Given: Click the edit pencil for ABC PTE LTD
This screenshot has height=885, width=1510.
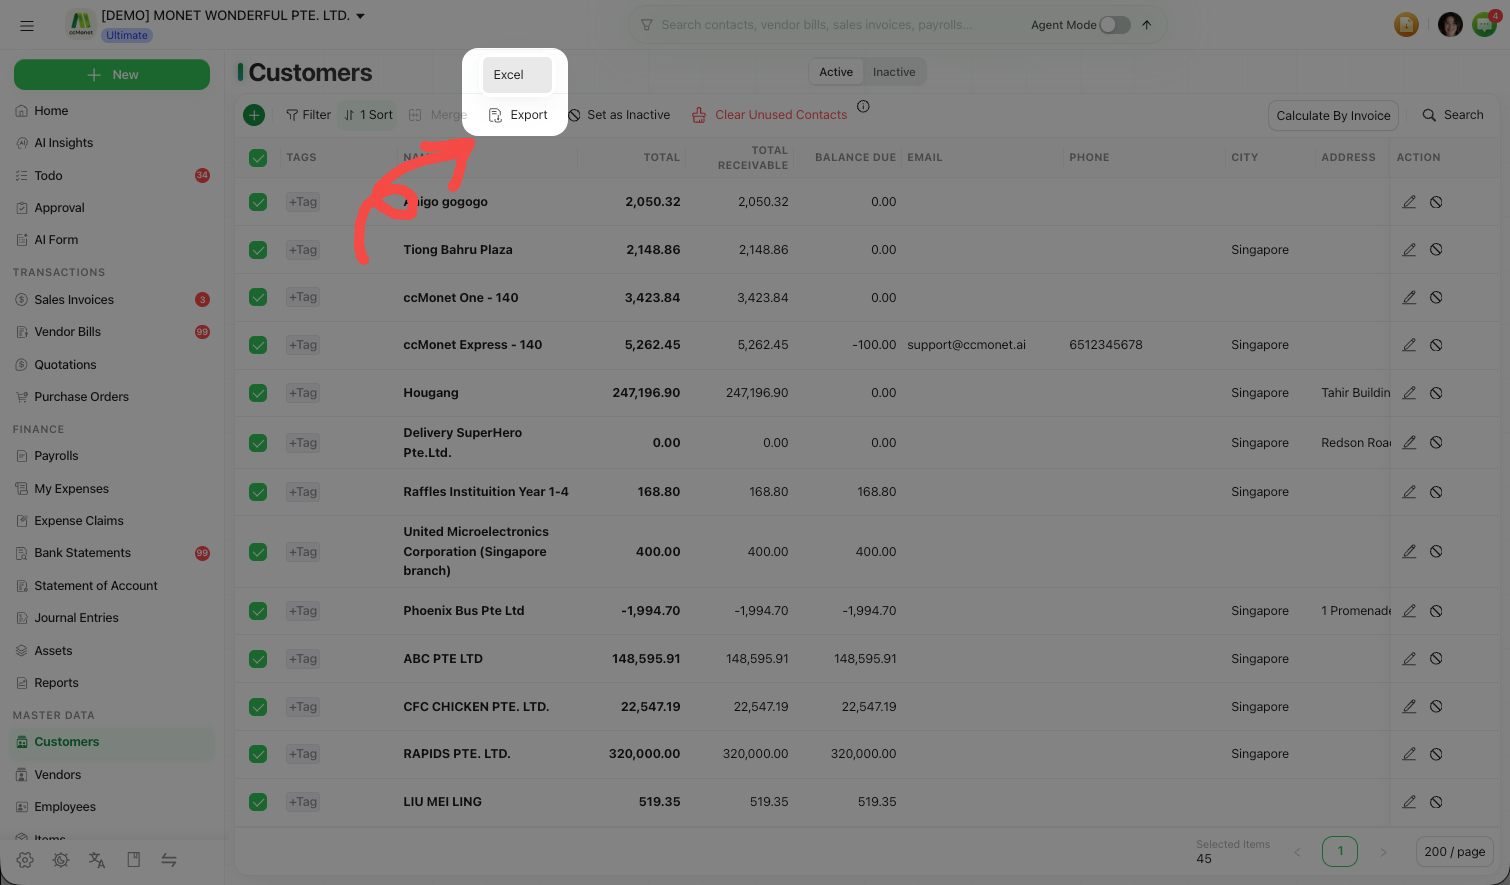Looking at the screenshot, I should click(x=1409, y=659).
